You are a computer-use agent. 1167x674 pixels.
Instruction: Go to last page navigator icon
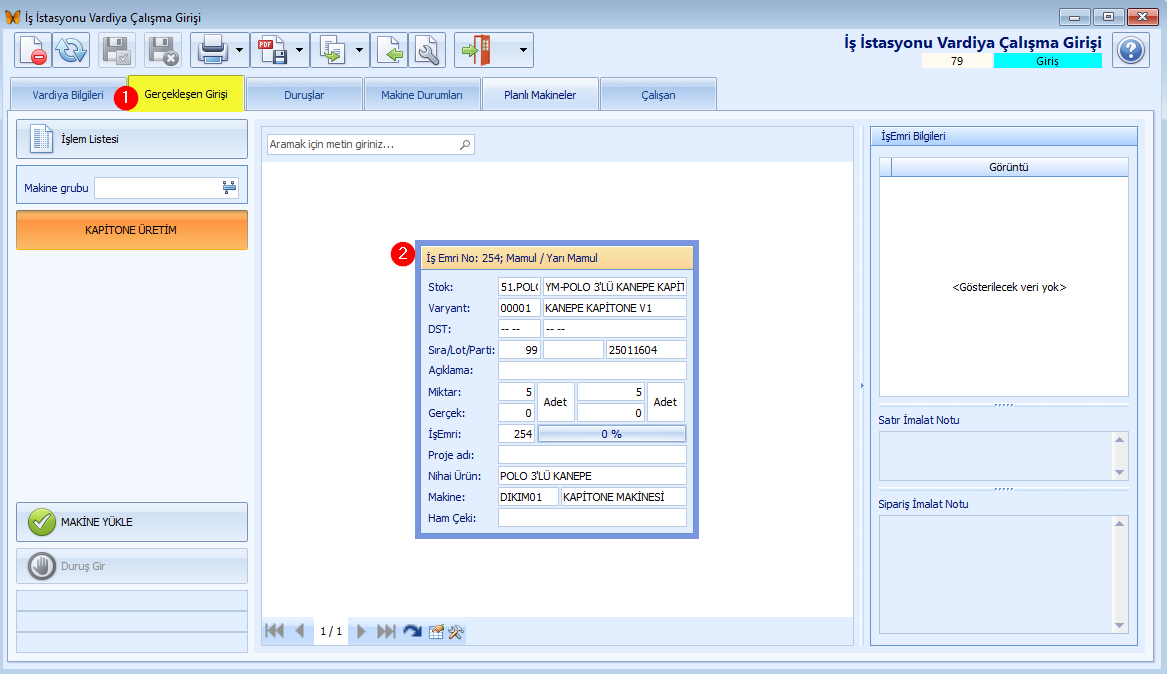(386, 631)
